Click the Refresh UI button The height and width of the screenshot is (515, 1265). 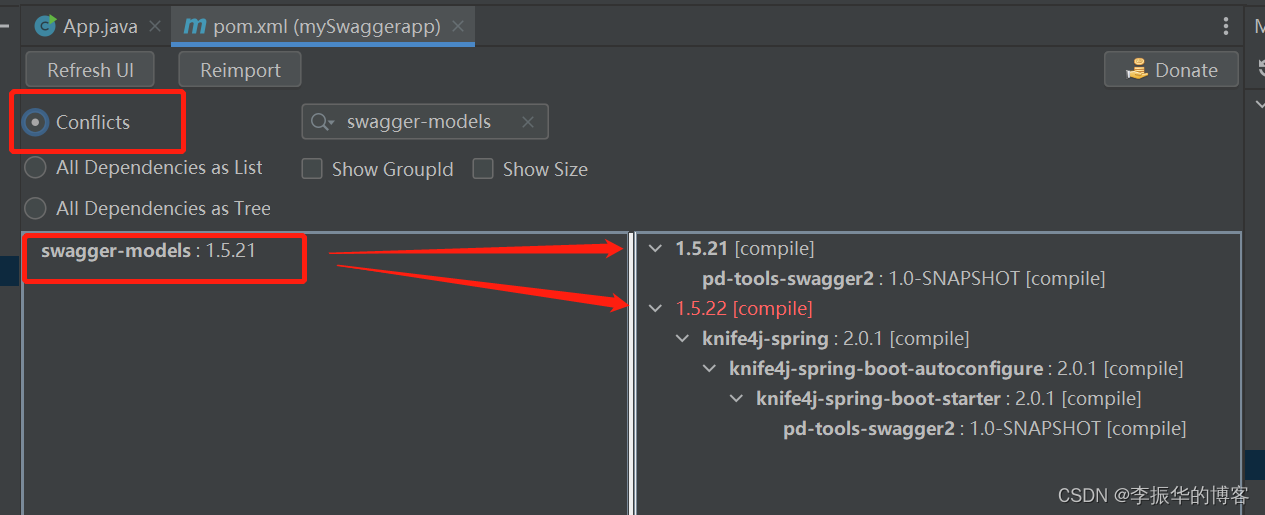point(91,70)
